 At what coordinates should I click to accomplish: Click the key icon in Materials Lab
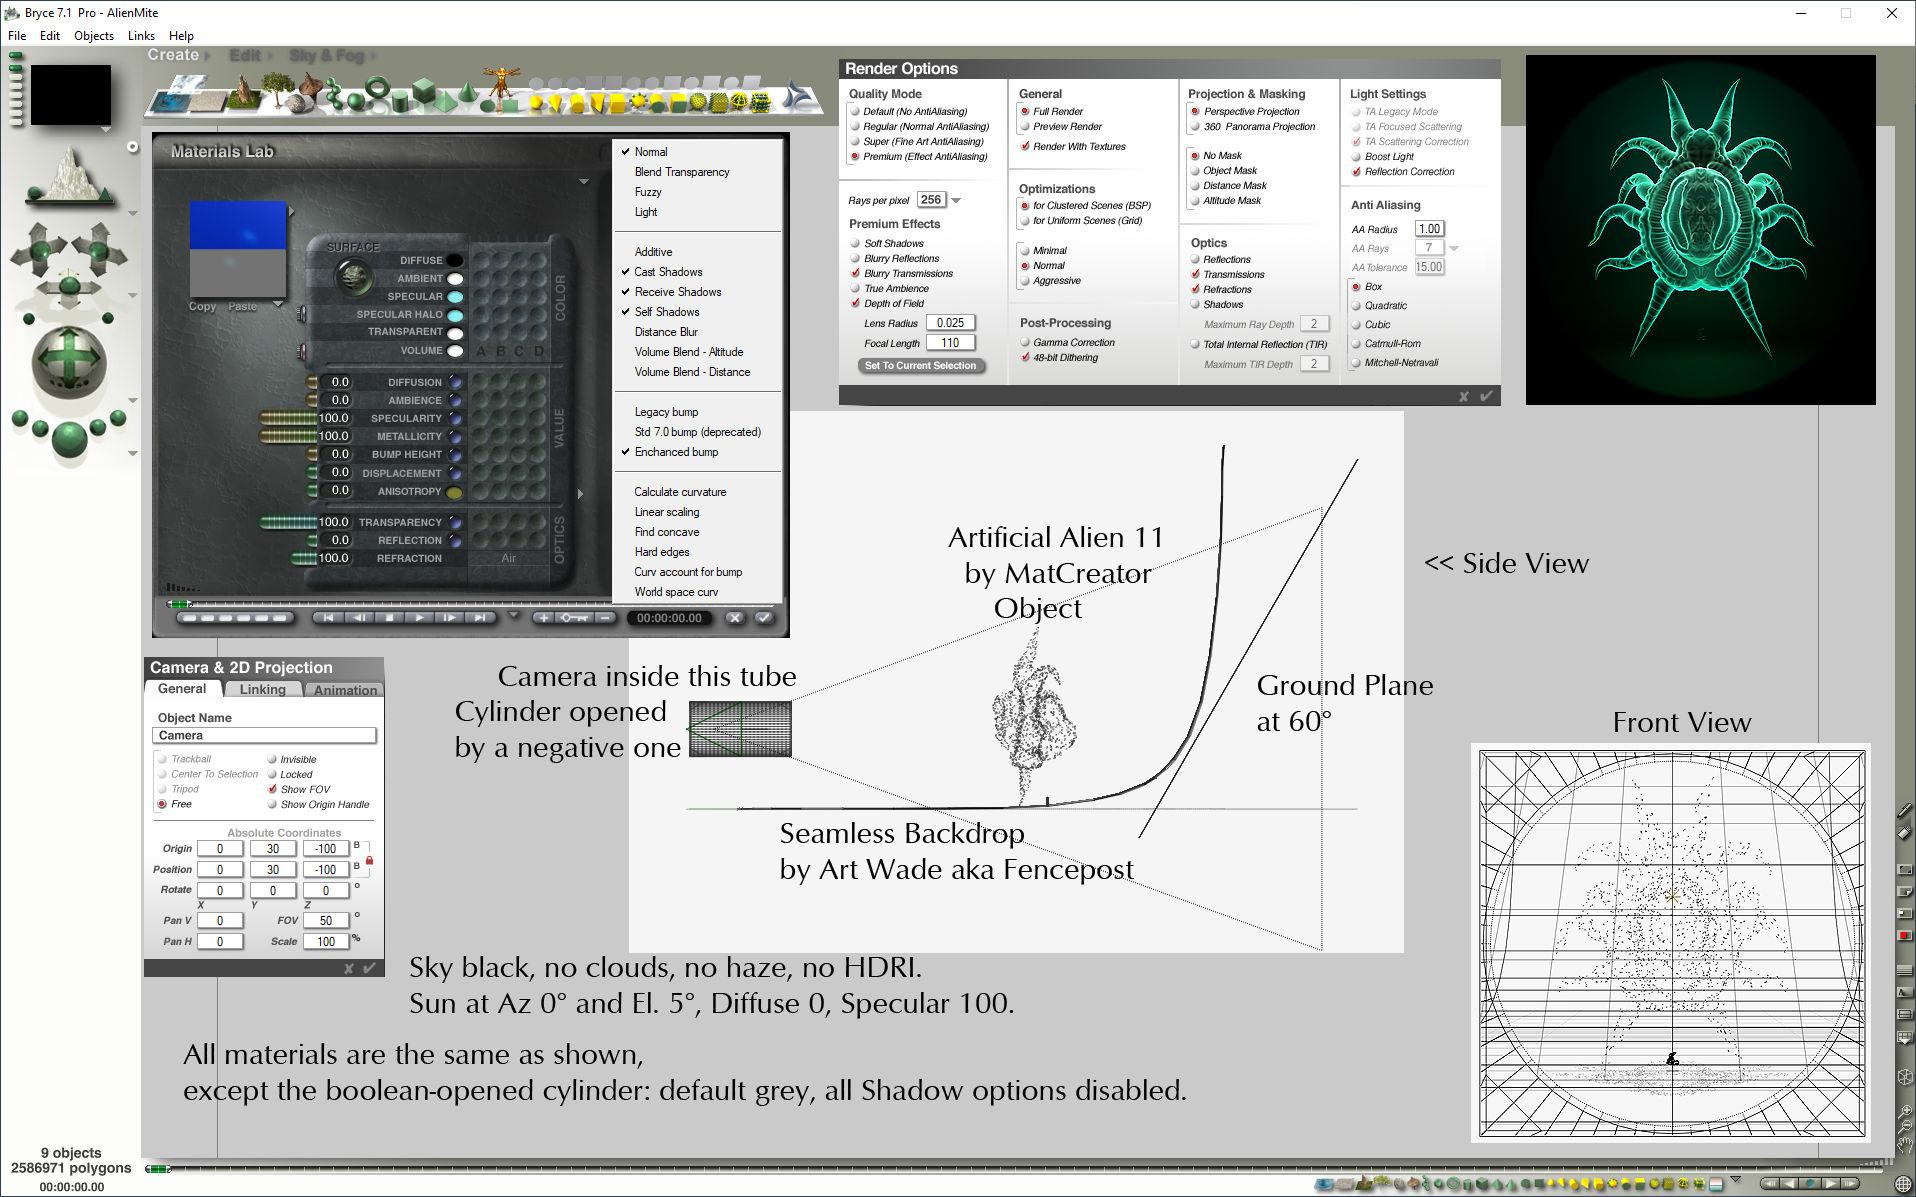point(574,618)
